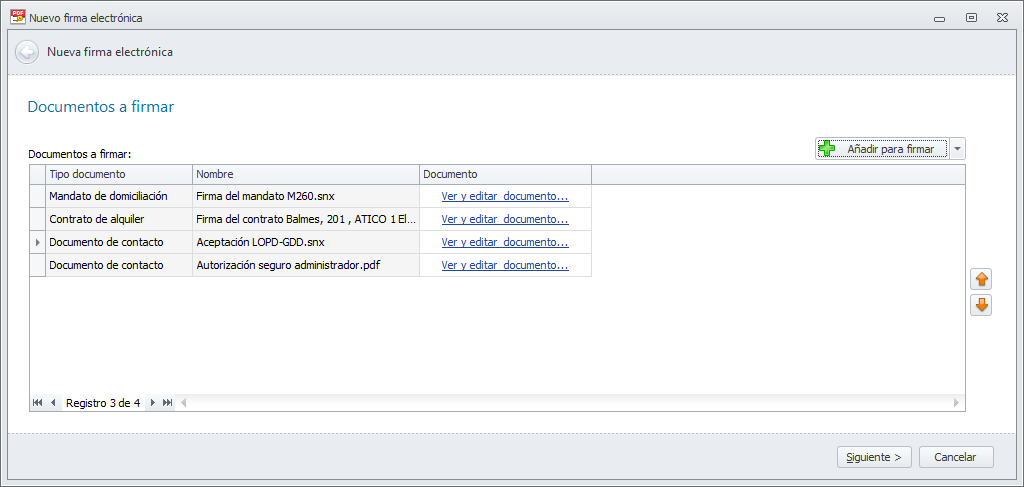Screen dimensions: 1024x487
Task: Select the Contrato de alquiler cell
Action: (x=119, y=219)
